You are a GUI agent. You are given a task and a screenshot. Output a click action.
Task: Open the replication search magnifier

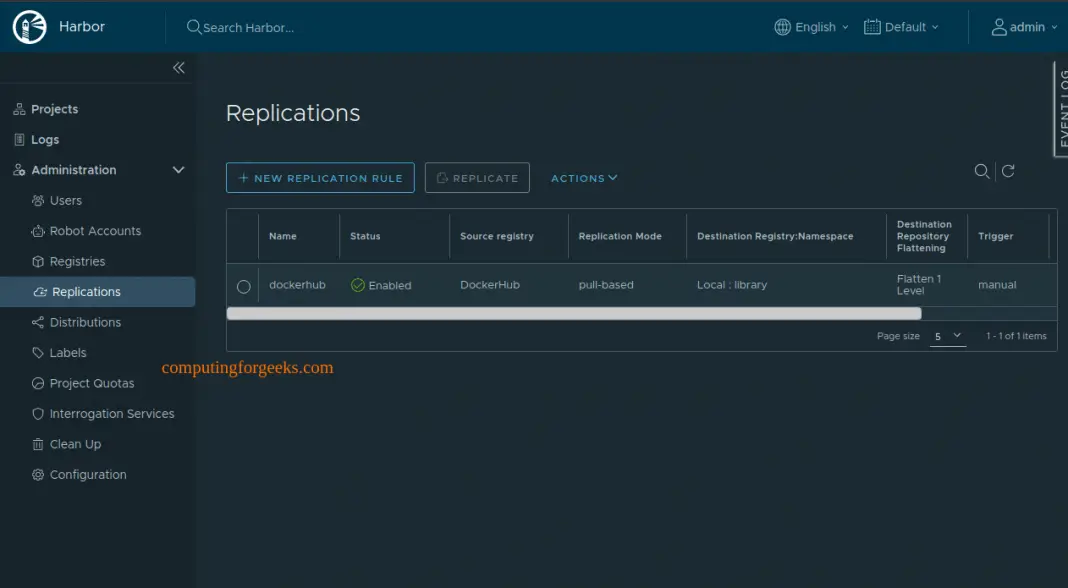[981, 171]
